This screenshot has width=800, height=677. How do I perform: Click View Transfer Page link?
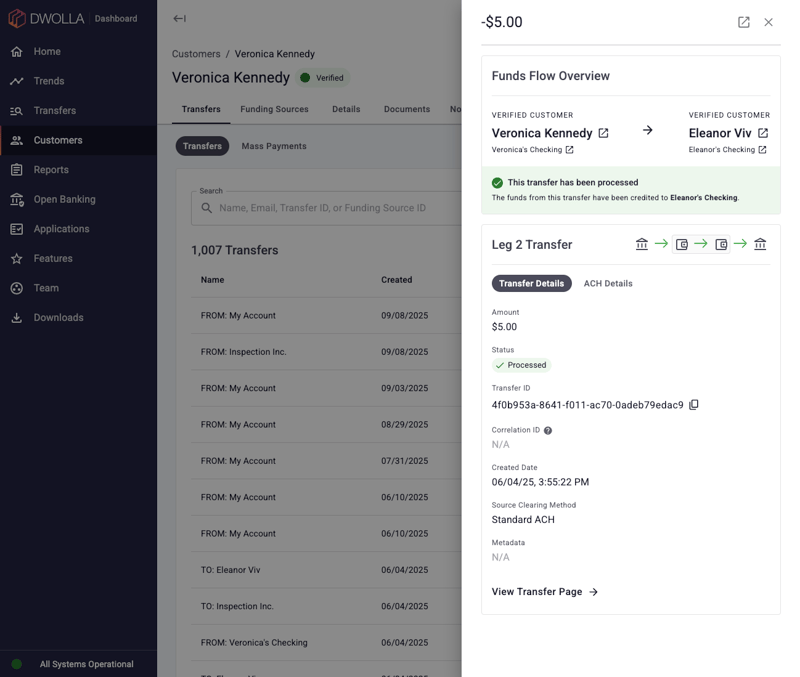[x=544, y=592]
